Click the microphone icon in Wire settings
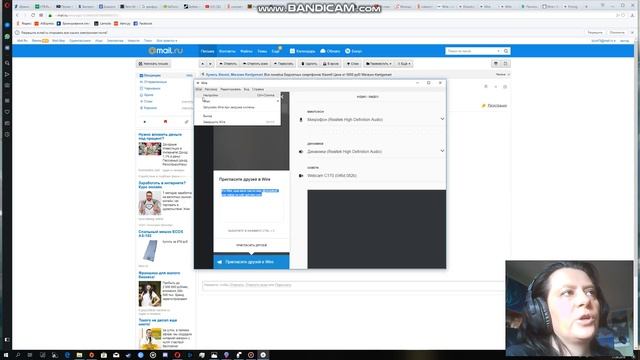640x360 pixels. 301,120
